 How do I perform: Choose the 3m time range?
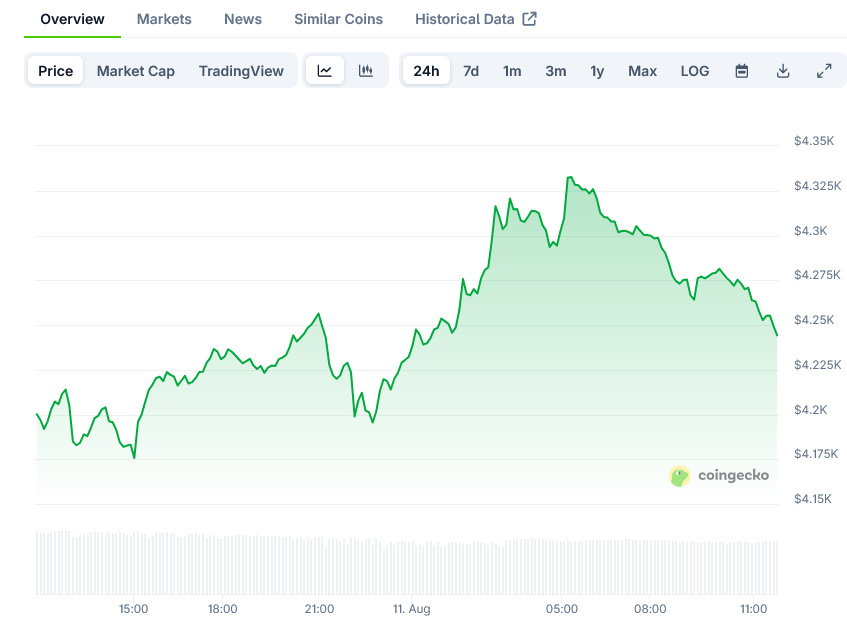[556, 71]
